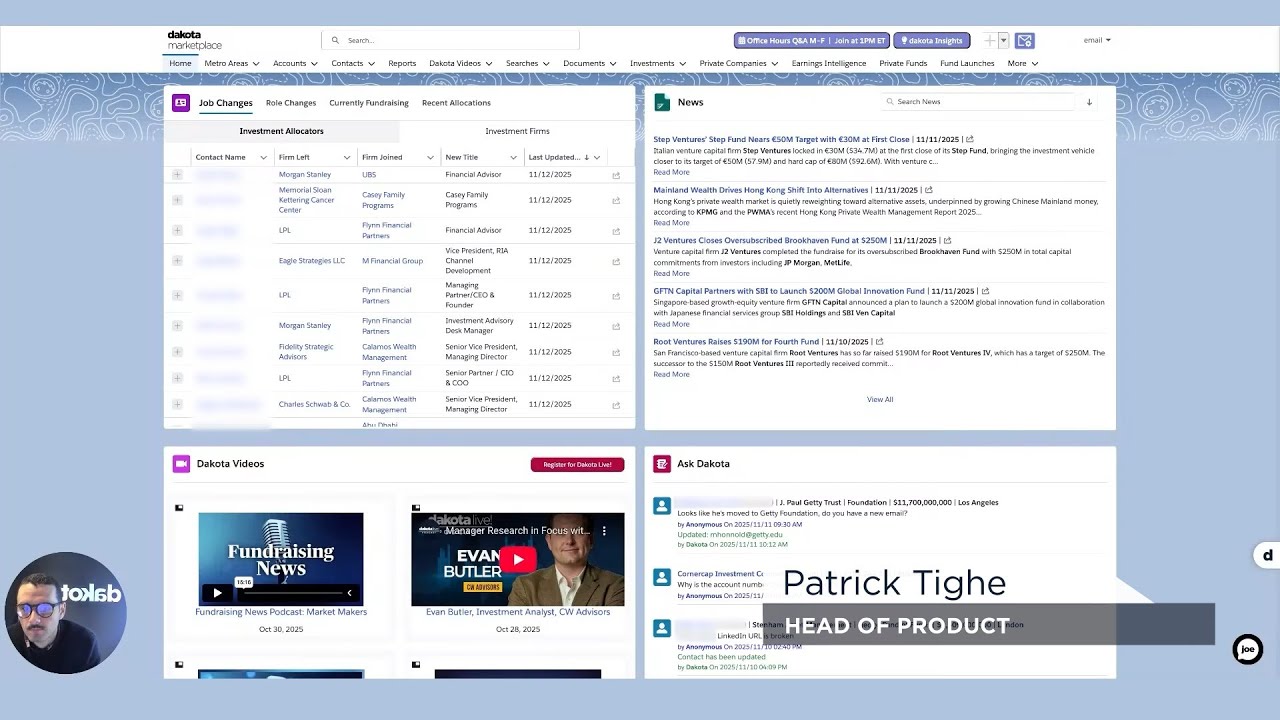The image size is (1280, 720).
Task: Expand the Searches menu
Action: click(x=546, y=63)
